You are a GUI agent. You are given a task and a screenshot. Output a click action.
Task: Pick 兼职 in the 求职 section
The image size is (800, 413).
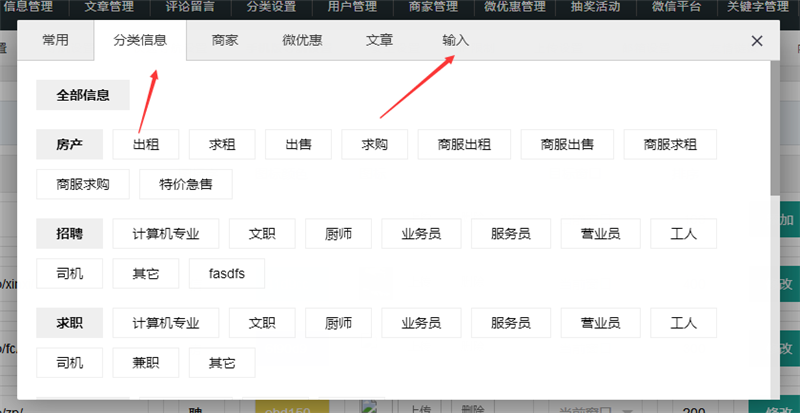[146, 362]
